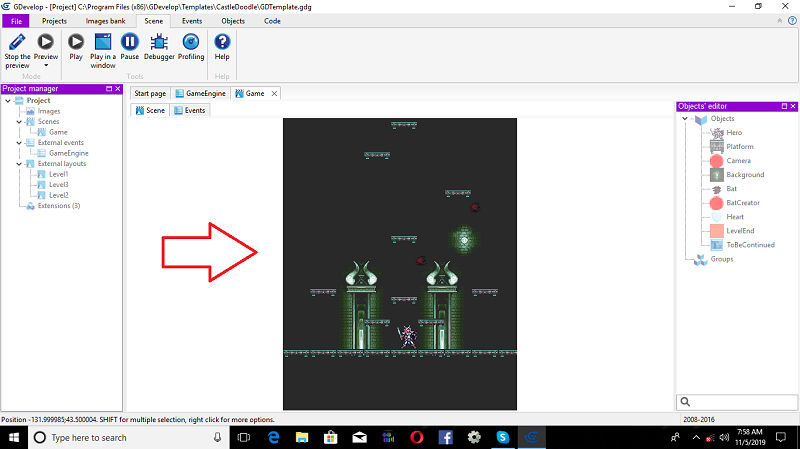Viewport: 800px width, 449px height.
Task: Close the Objects' editor panel
Action: (793, 106)
